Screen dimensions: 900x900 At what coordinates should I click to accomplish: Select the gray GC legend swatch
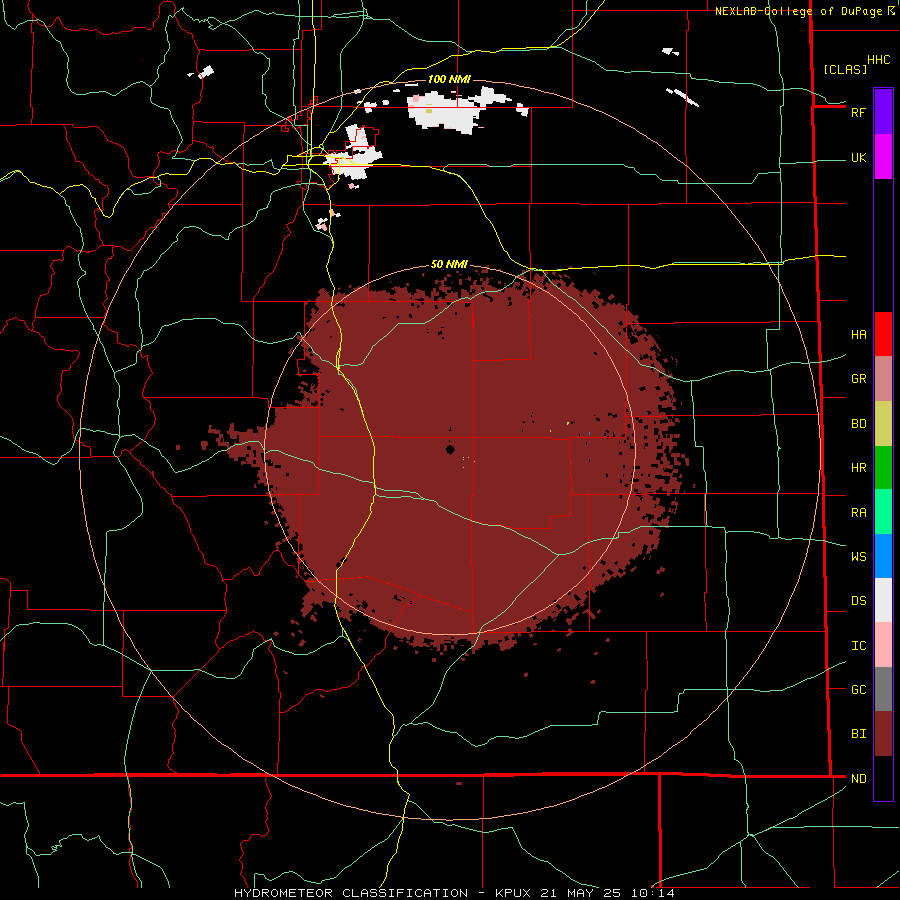click(x=883, y=689)
